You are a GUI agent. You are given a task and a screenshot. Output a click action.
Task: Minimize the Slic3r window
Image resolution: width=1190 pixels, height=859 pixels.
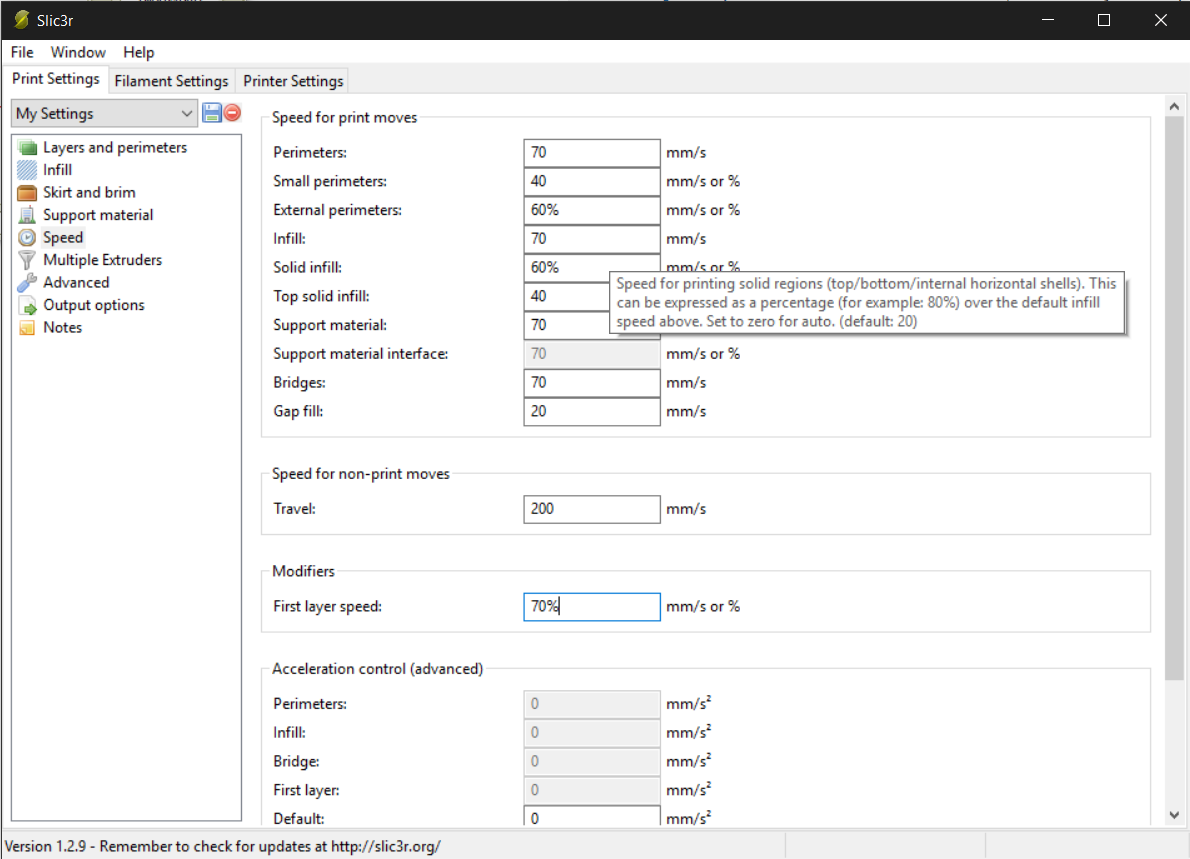pyautogui.click(x=1048, y=20)
